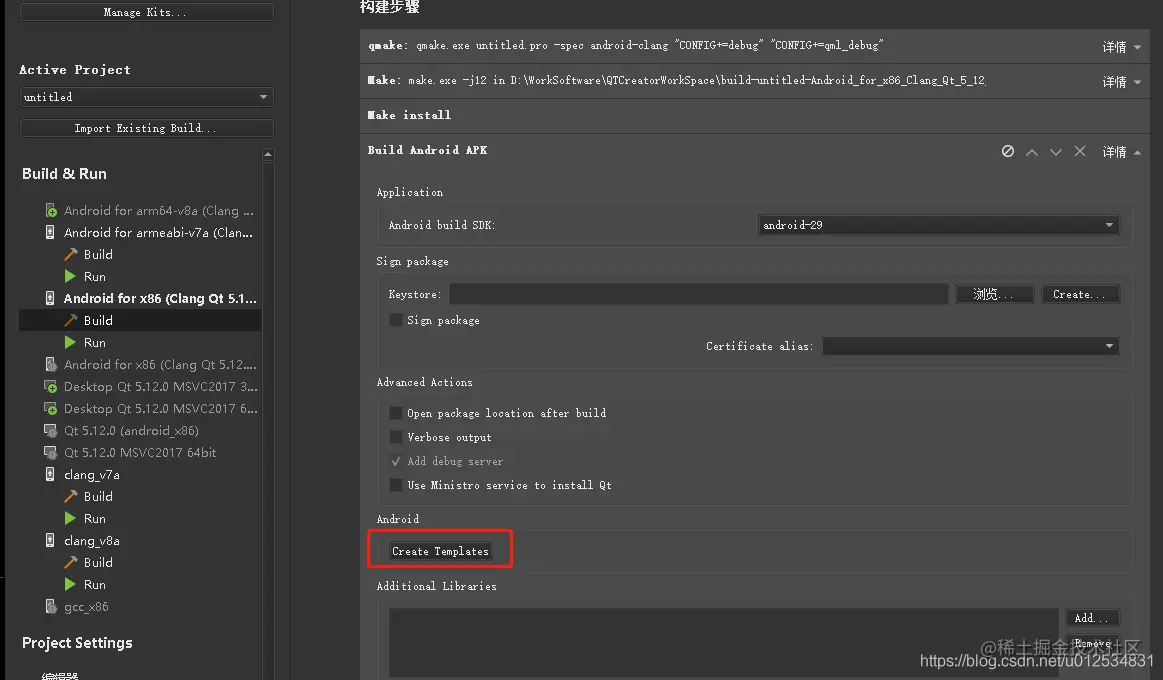Click play icon of Run under clang_v7a
This screenshot has height=680, width=1163.
tap(70, 518)
